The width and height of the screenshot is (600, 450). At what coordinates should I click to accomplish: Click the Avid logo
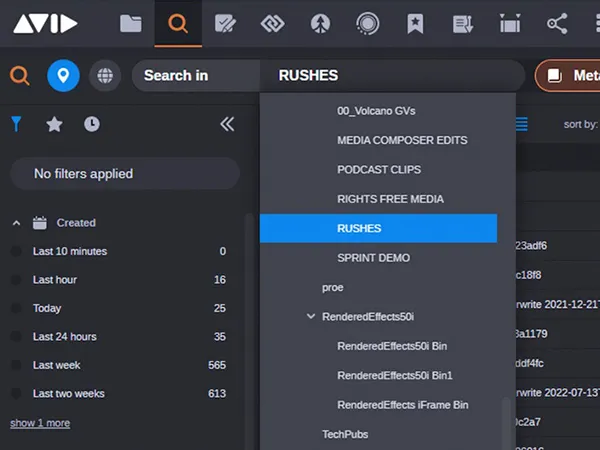[45, 24]
